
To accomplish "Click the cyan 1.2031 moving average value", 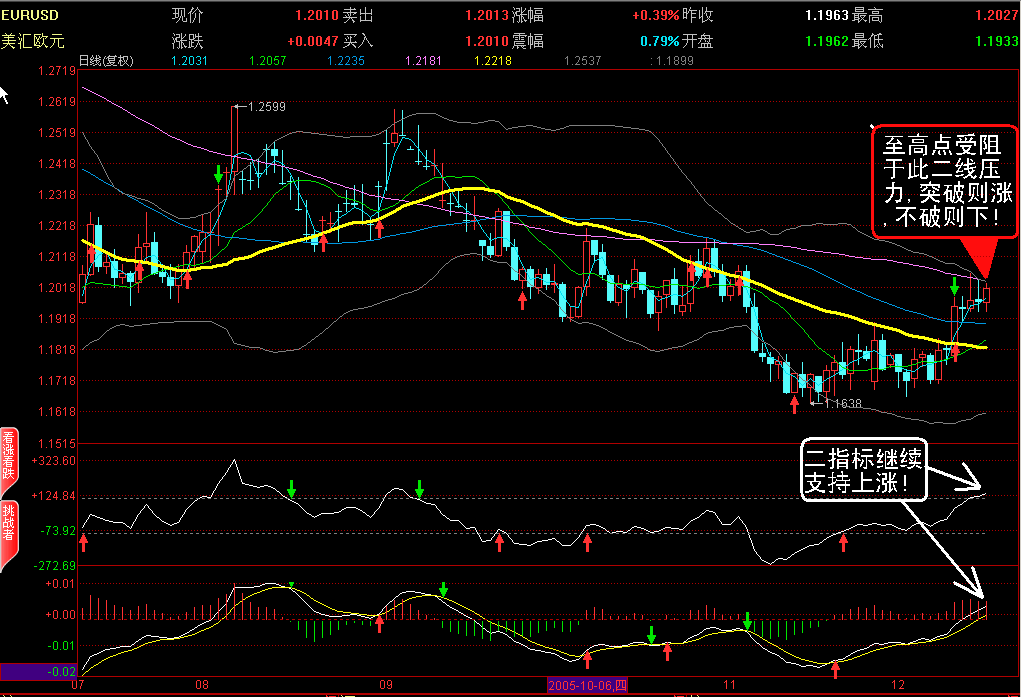I will click(x=189, y=61).
